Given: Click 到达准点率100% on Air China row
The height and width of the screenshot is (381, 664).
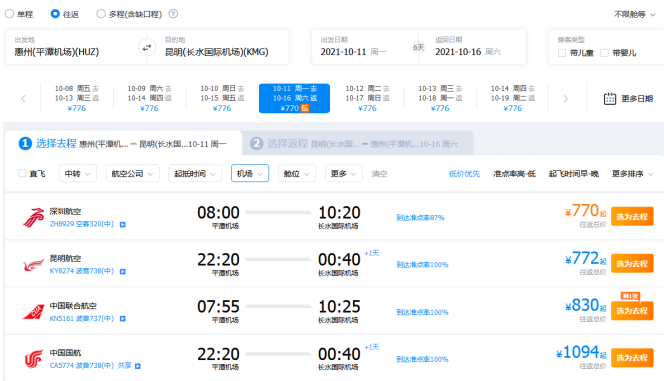Looking at the screenshot, I should 422,359.
